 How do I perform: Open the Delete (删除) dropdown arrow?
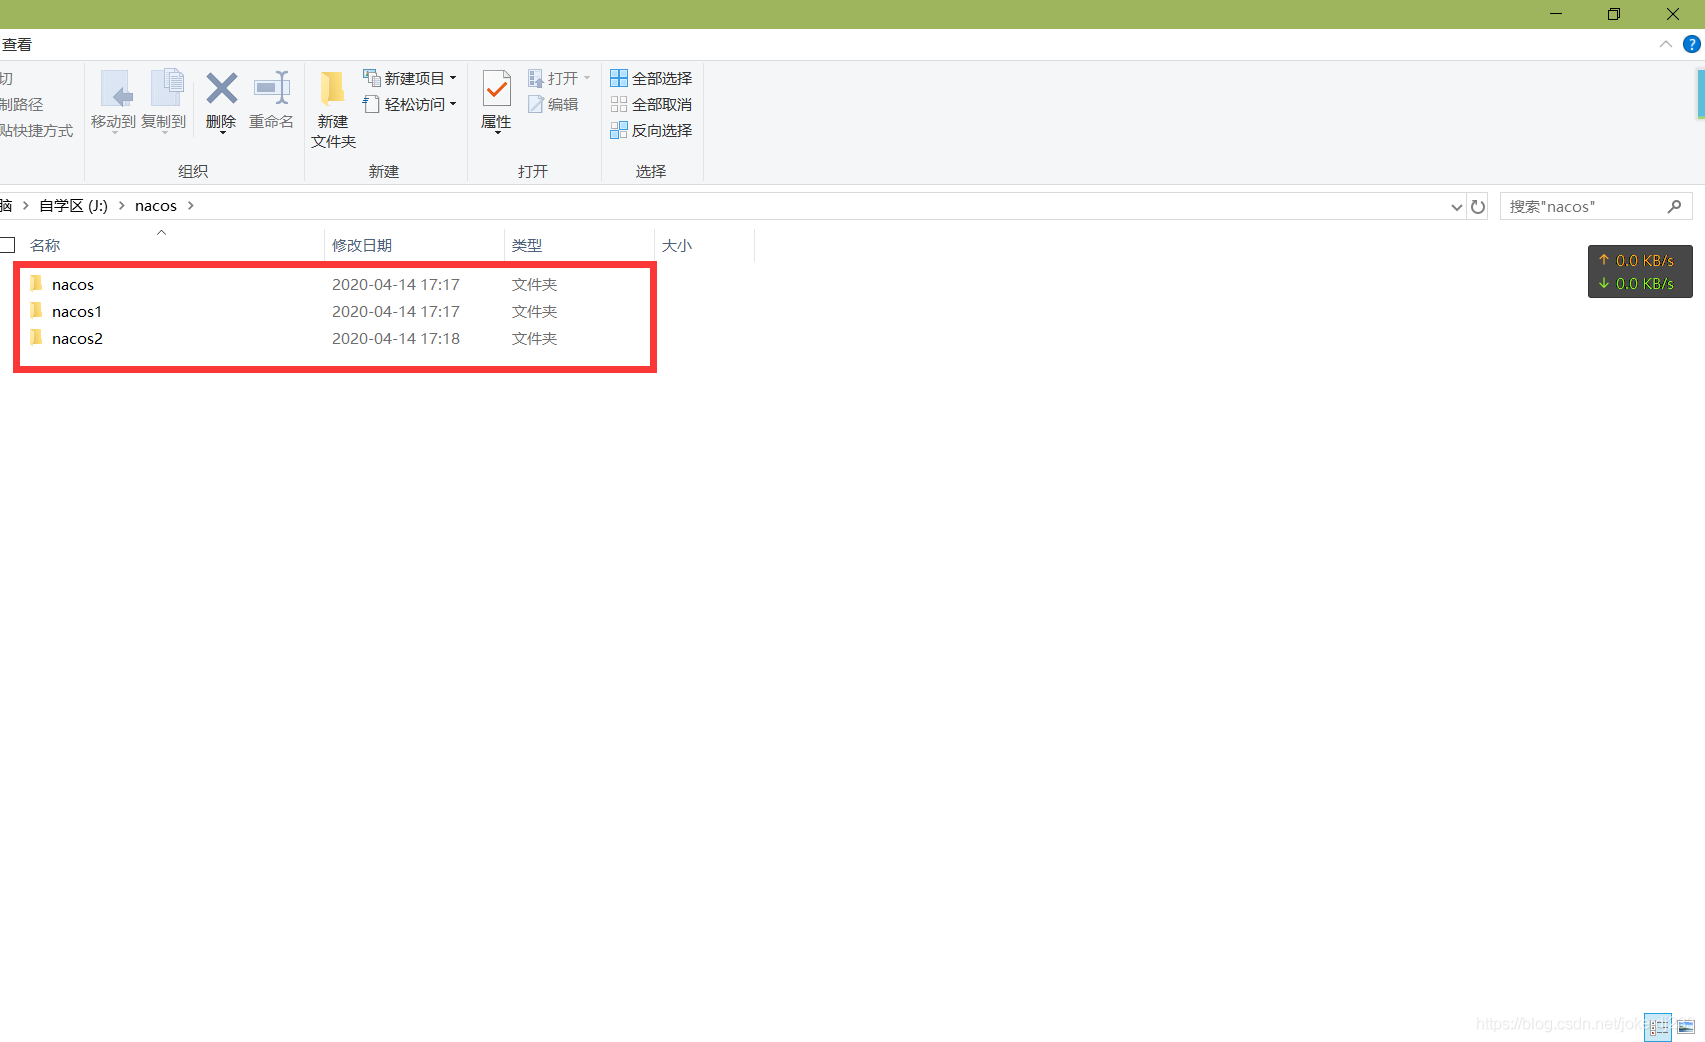pos(221,132)
